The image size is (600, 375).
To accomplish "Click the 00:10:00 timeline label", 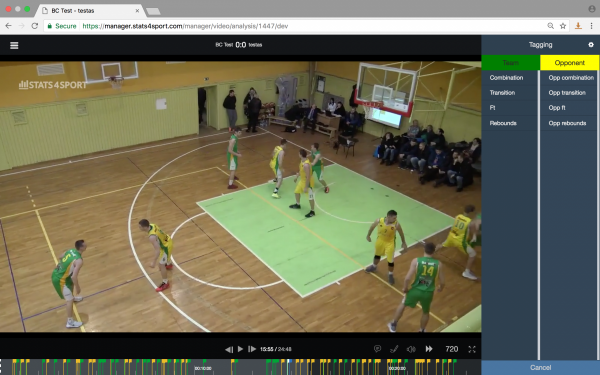I will (x=203, y=368).
